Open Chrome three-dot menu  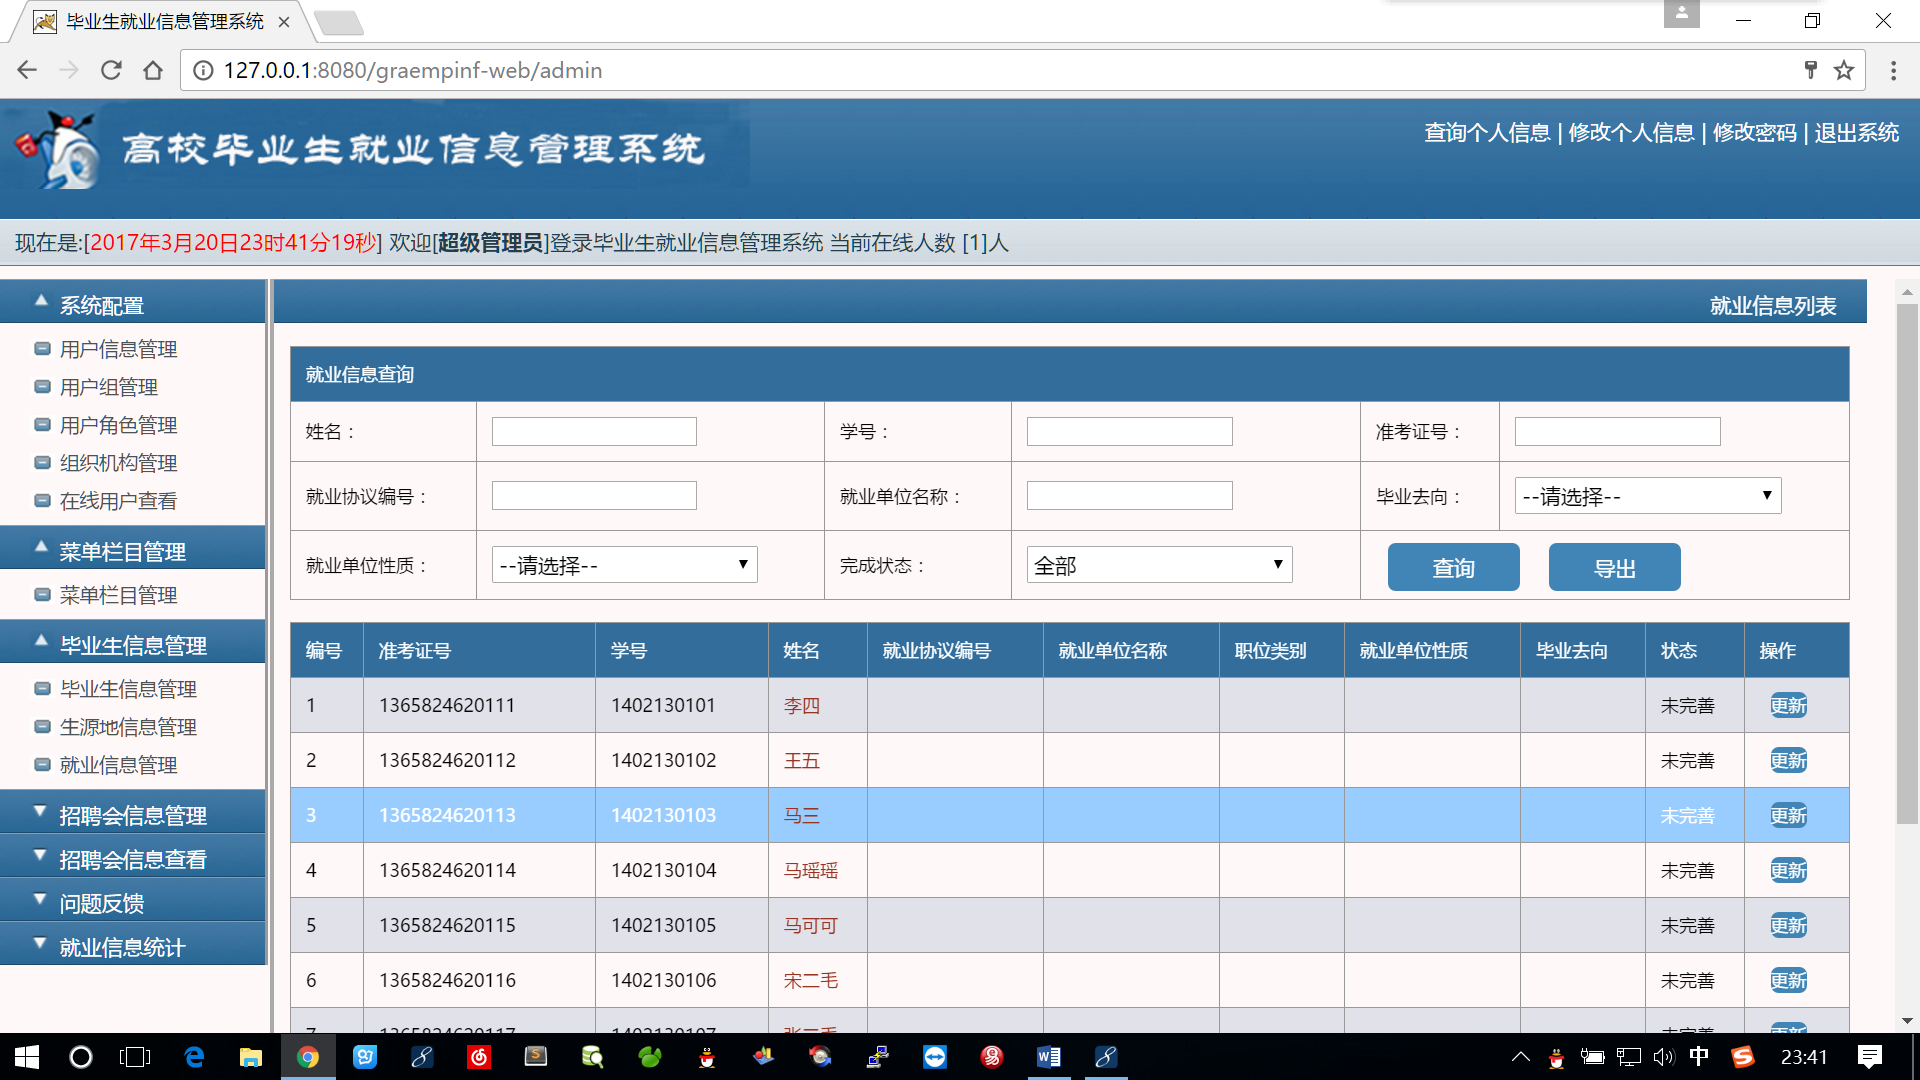(1893, 70)
